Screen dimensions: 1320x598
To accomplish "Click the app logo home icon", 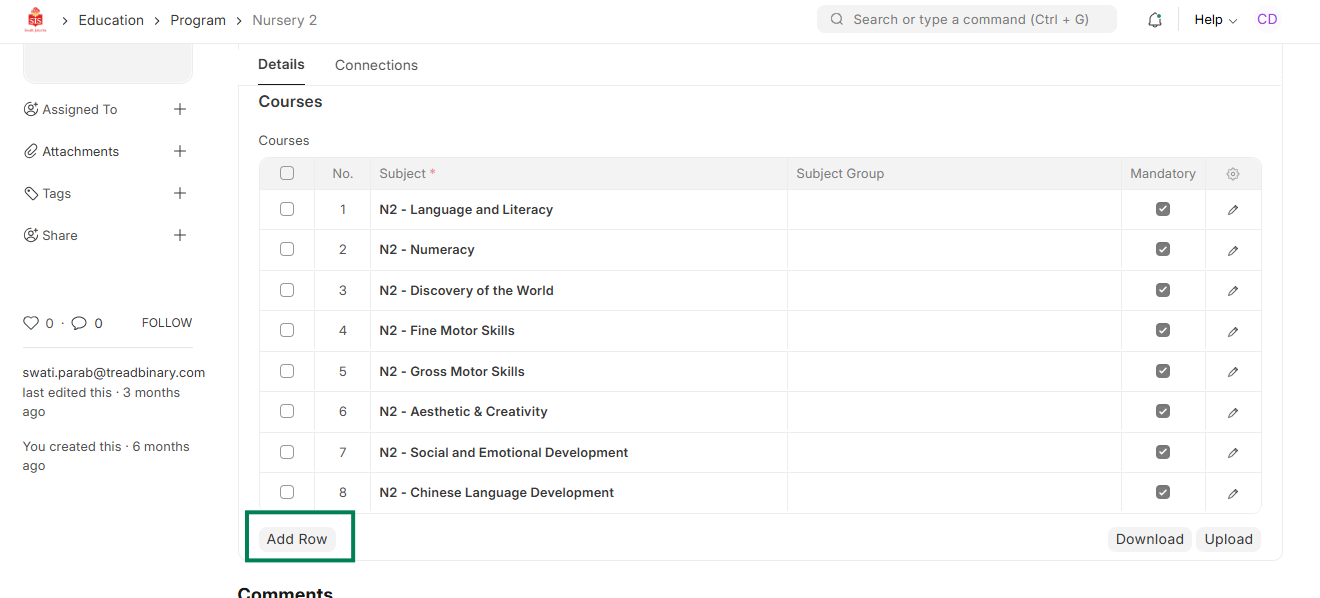I will [x=36, y=20].
